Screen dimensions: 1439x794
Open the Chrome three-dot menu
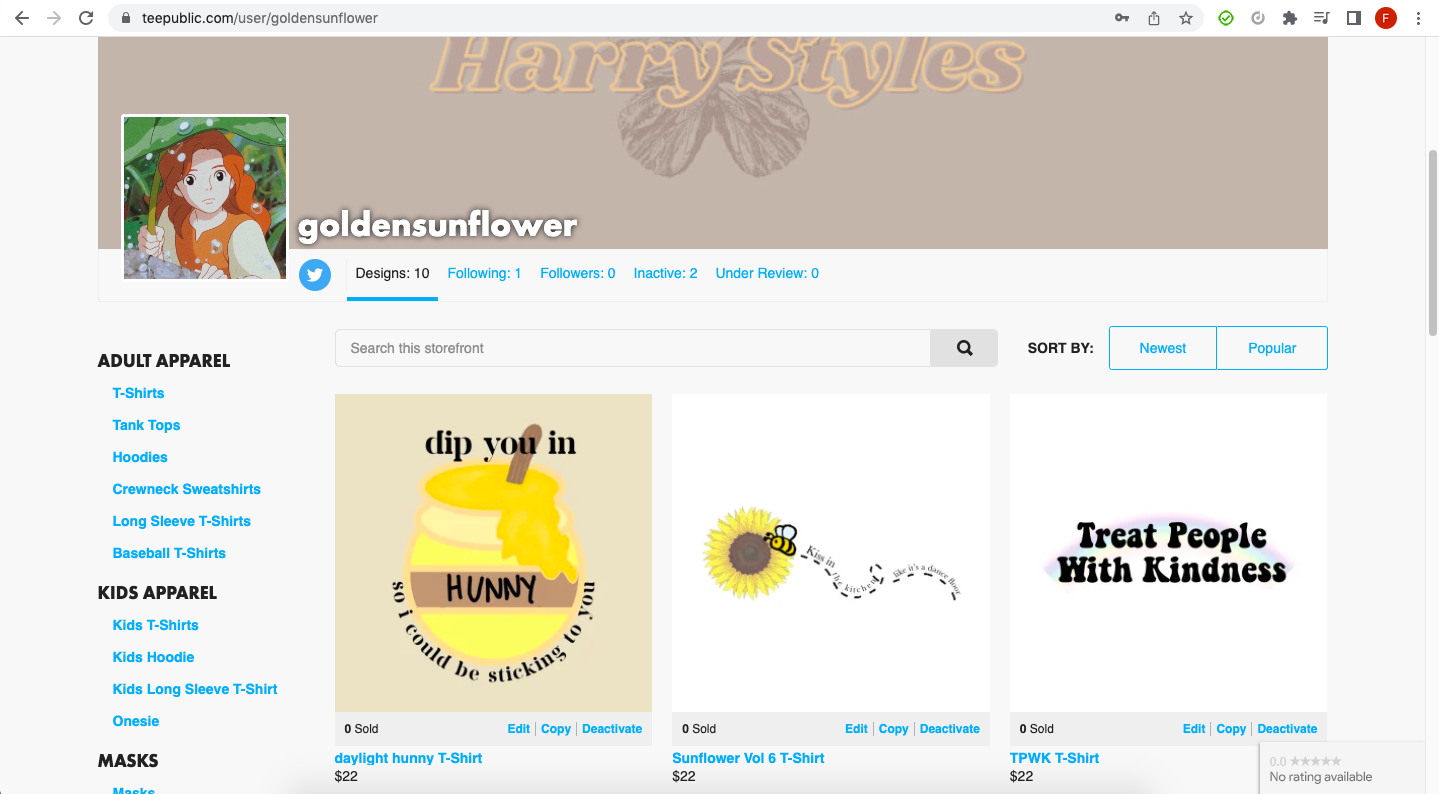pos(1418,18)
